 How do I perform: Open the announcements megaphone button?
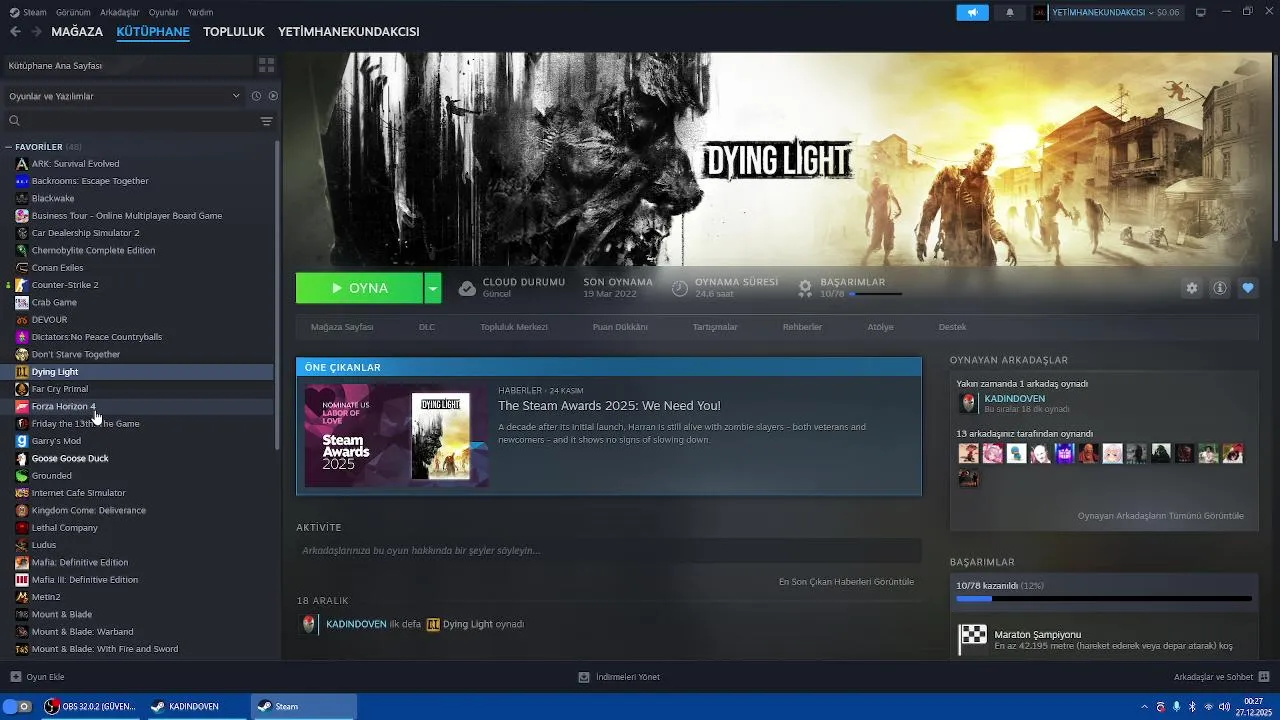click(972, 12)
